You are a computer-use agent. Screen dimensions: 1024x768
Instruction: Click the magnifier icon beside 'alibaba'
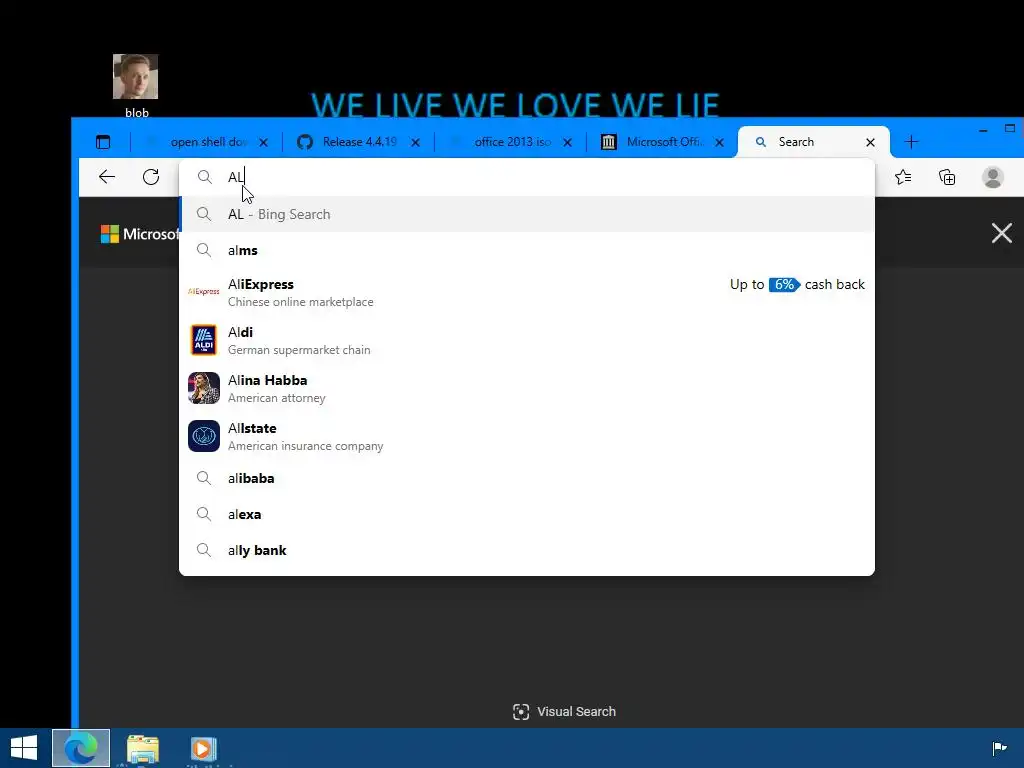point(204,478)
